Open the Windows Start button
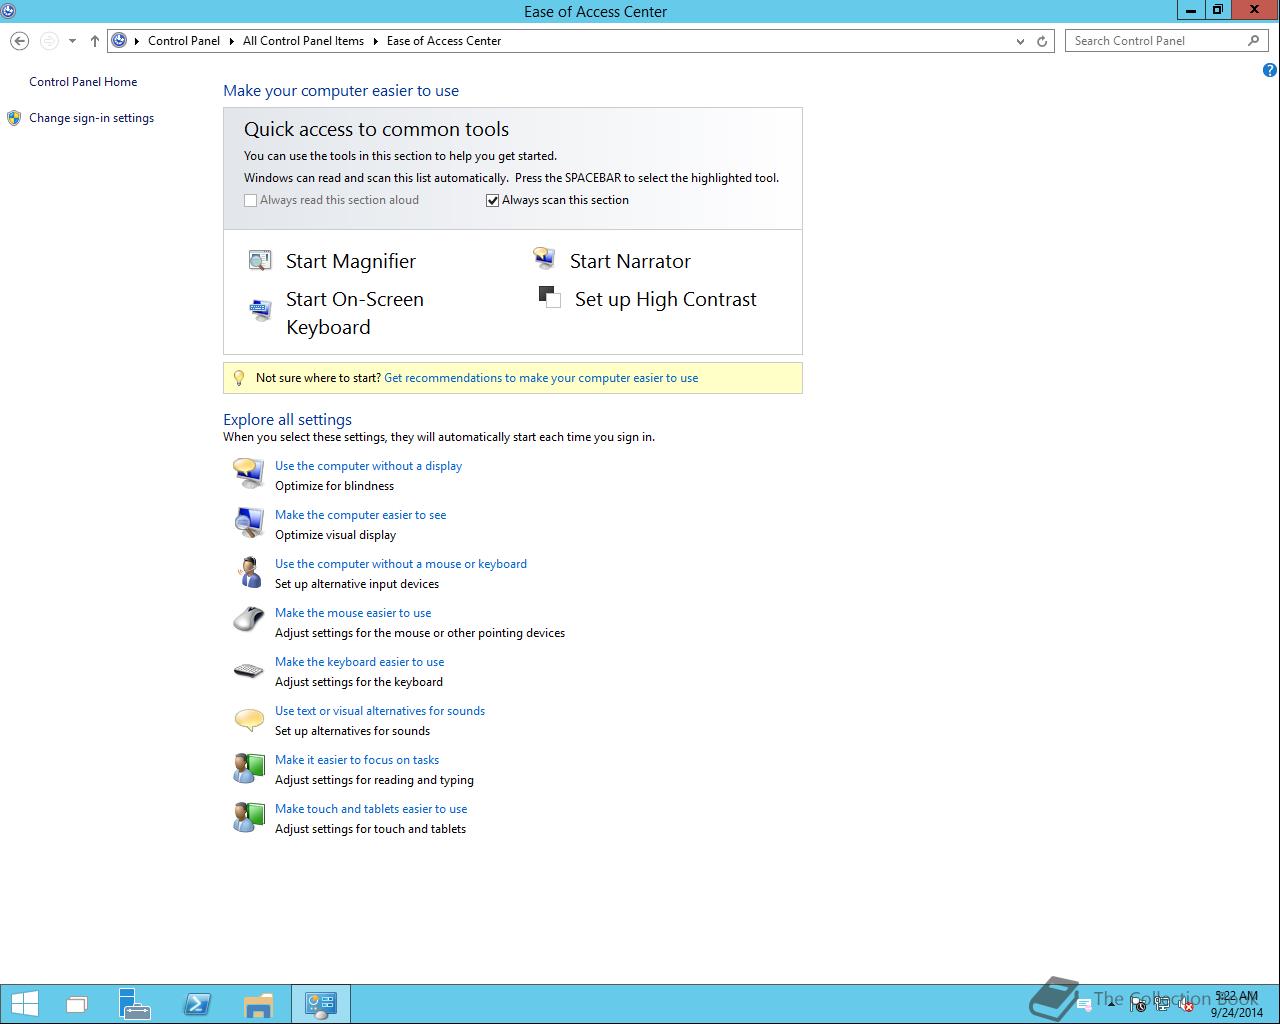The image size is (1280, 1024). [25, 1004]
